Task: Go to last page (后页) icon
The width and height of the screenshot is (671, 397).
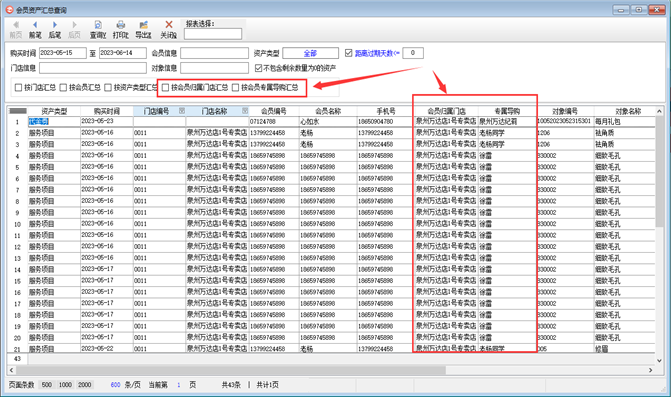Action: point(74,25)
